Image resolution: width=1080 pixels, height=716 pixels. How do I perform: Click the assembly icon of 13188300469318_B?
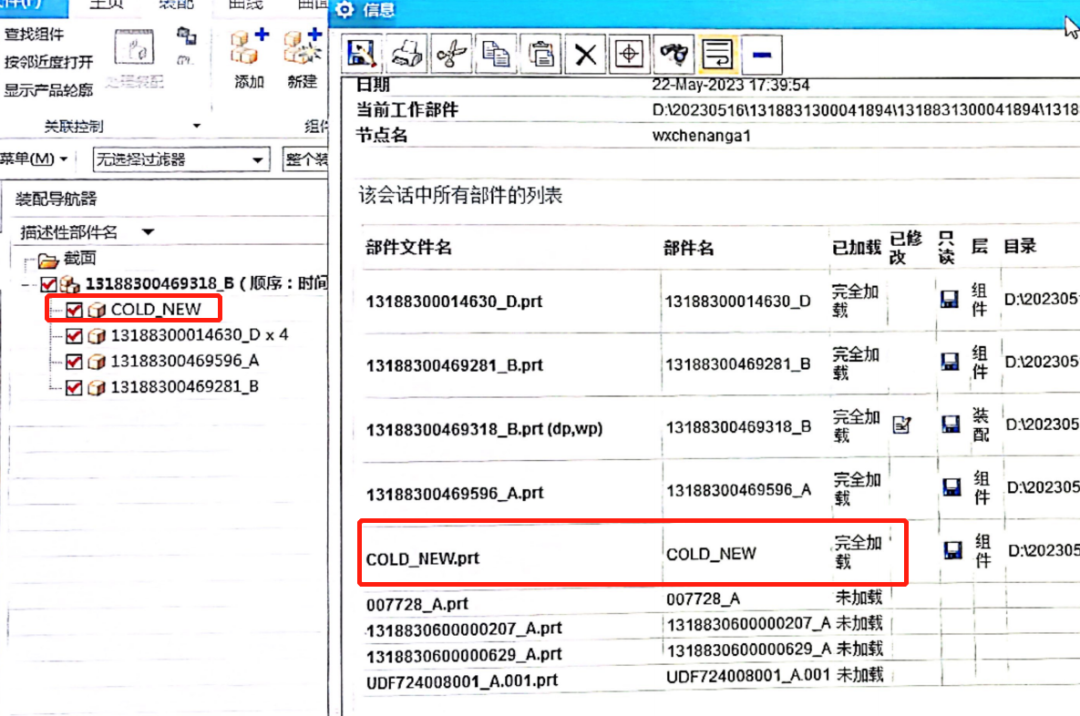click(70, 284)
